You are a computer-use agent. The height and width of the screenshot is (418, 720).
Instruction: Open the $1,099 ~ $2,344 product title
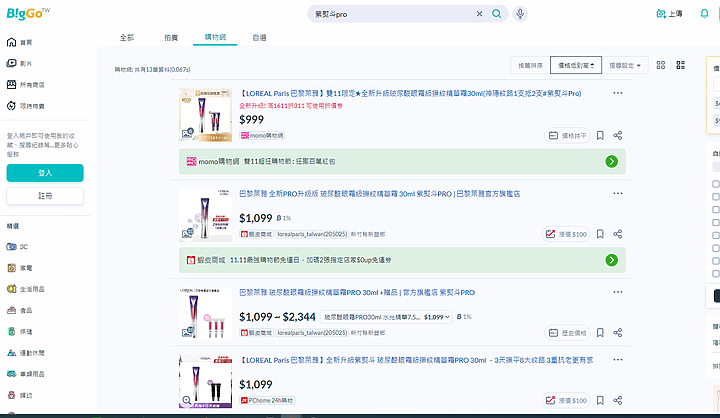[357, 293]
